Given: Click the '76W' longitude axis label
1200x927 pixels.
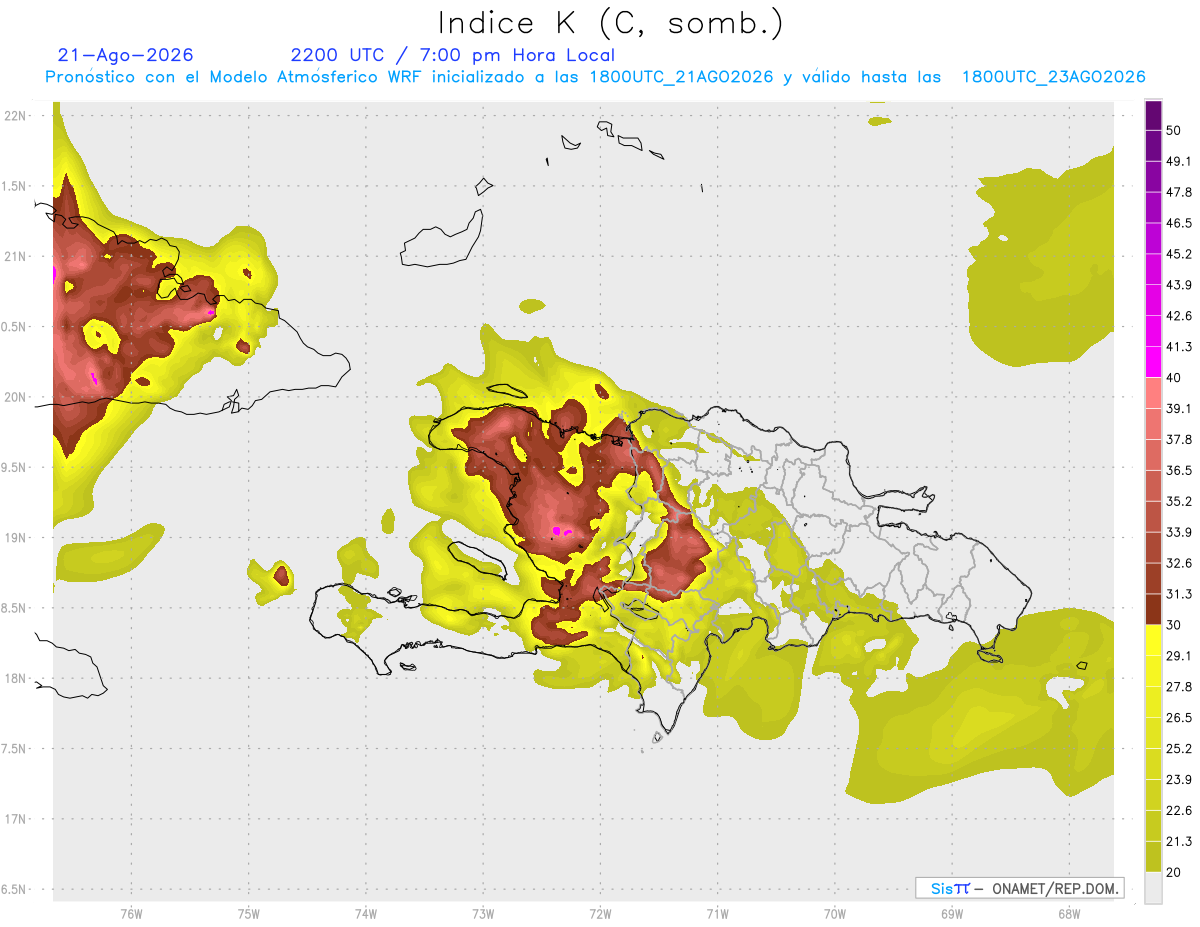Looking at the screenshot, I should tap(131, 912).
